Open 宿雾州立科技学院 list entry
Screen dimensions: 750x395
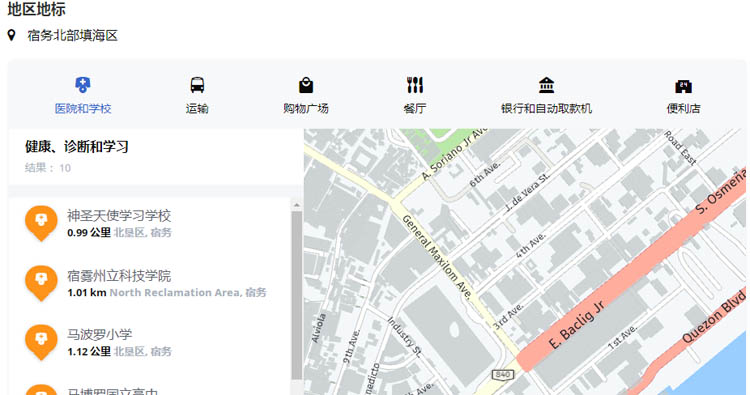coord(149,283)
